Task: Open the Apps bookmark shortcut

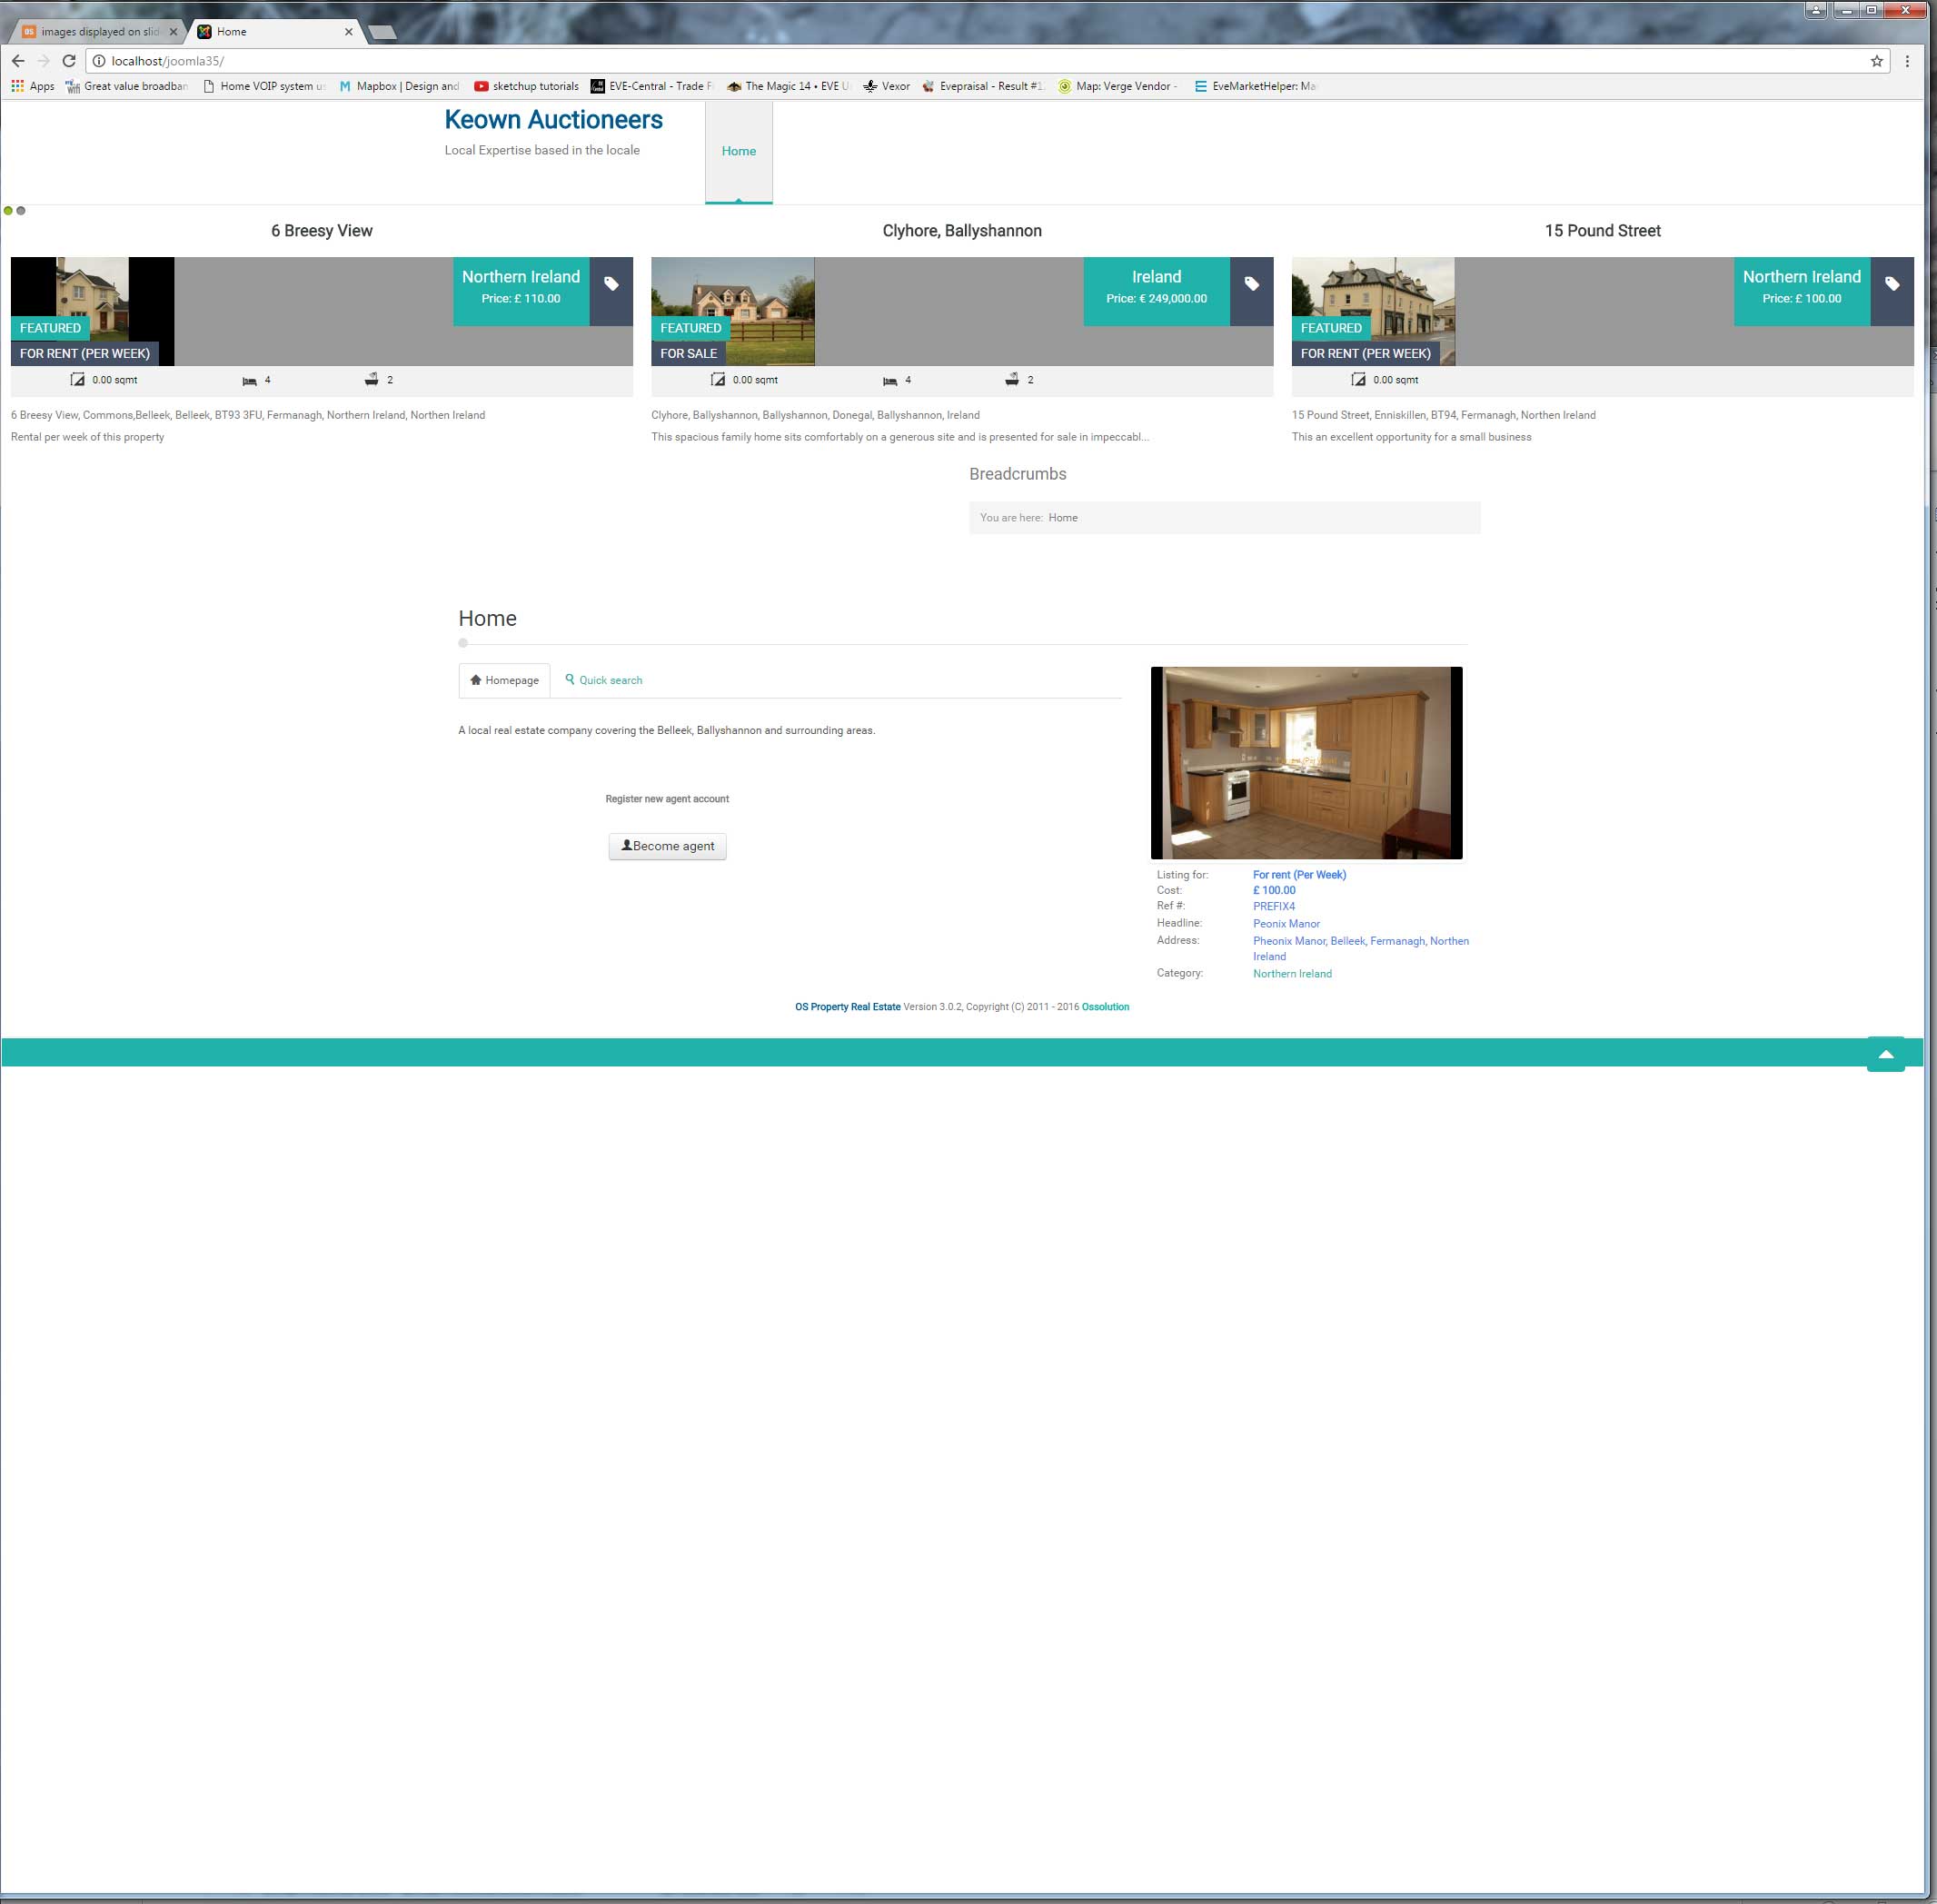Action: 32,86
